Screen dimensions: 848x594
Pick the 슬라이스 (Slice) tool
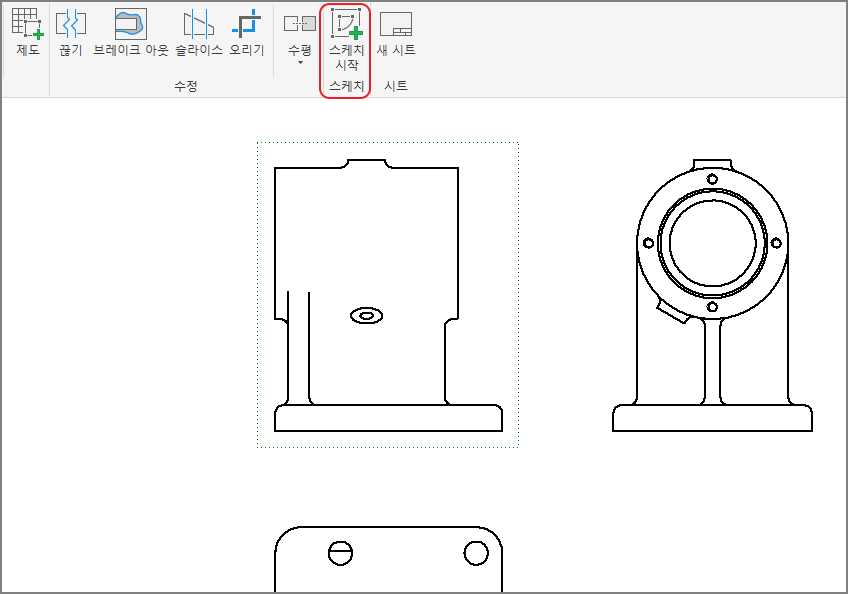[198, 32]
